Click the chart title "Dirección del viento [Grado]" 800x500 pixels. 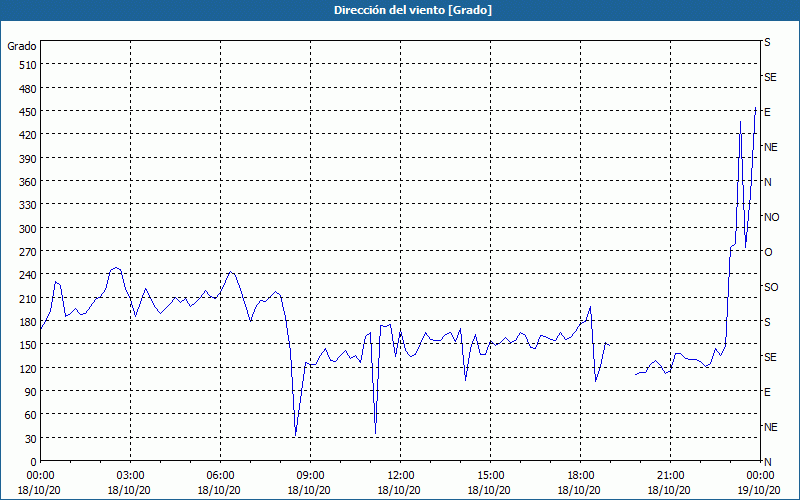[x=413, y=10]
